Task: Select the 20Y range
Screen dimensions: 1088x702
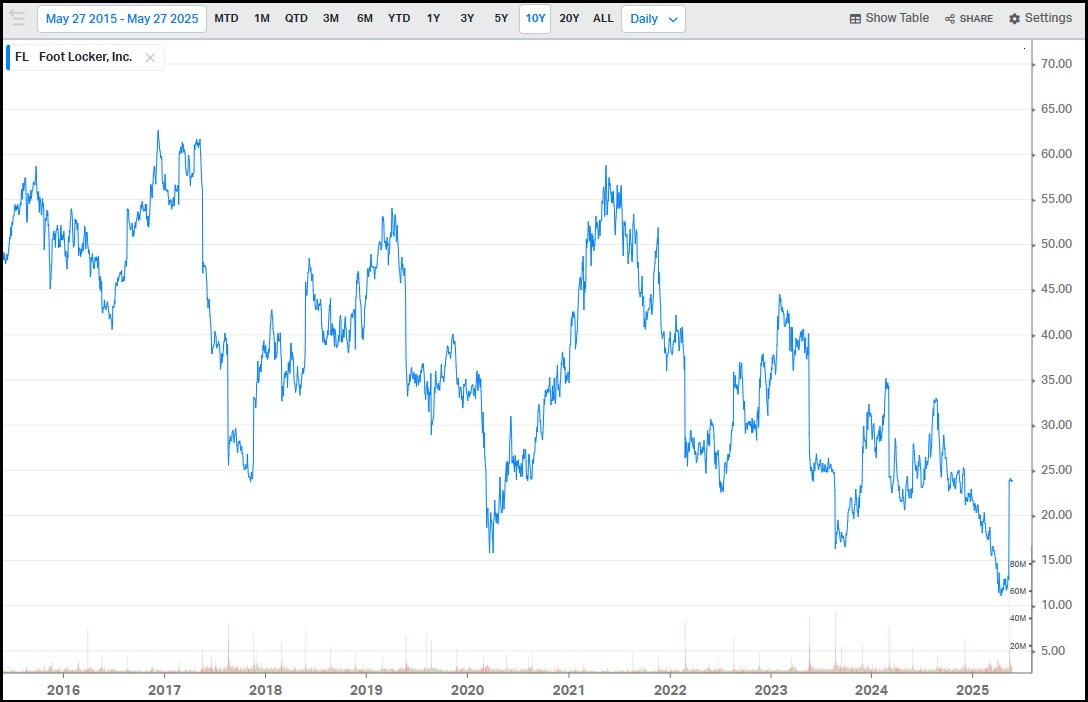Action: 569,18
